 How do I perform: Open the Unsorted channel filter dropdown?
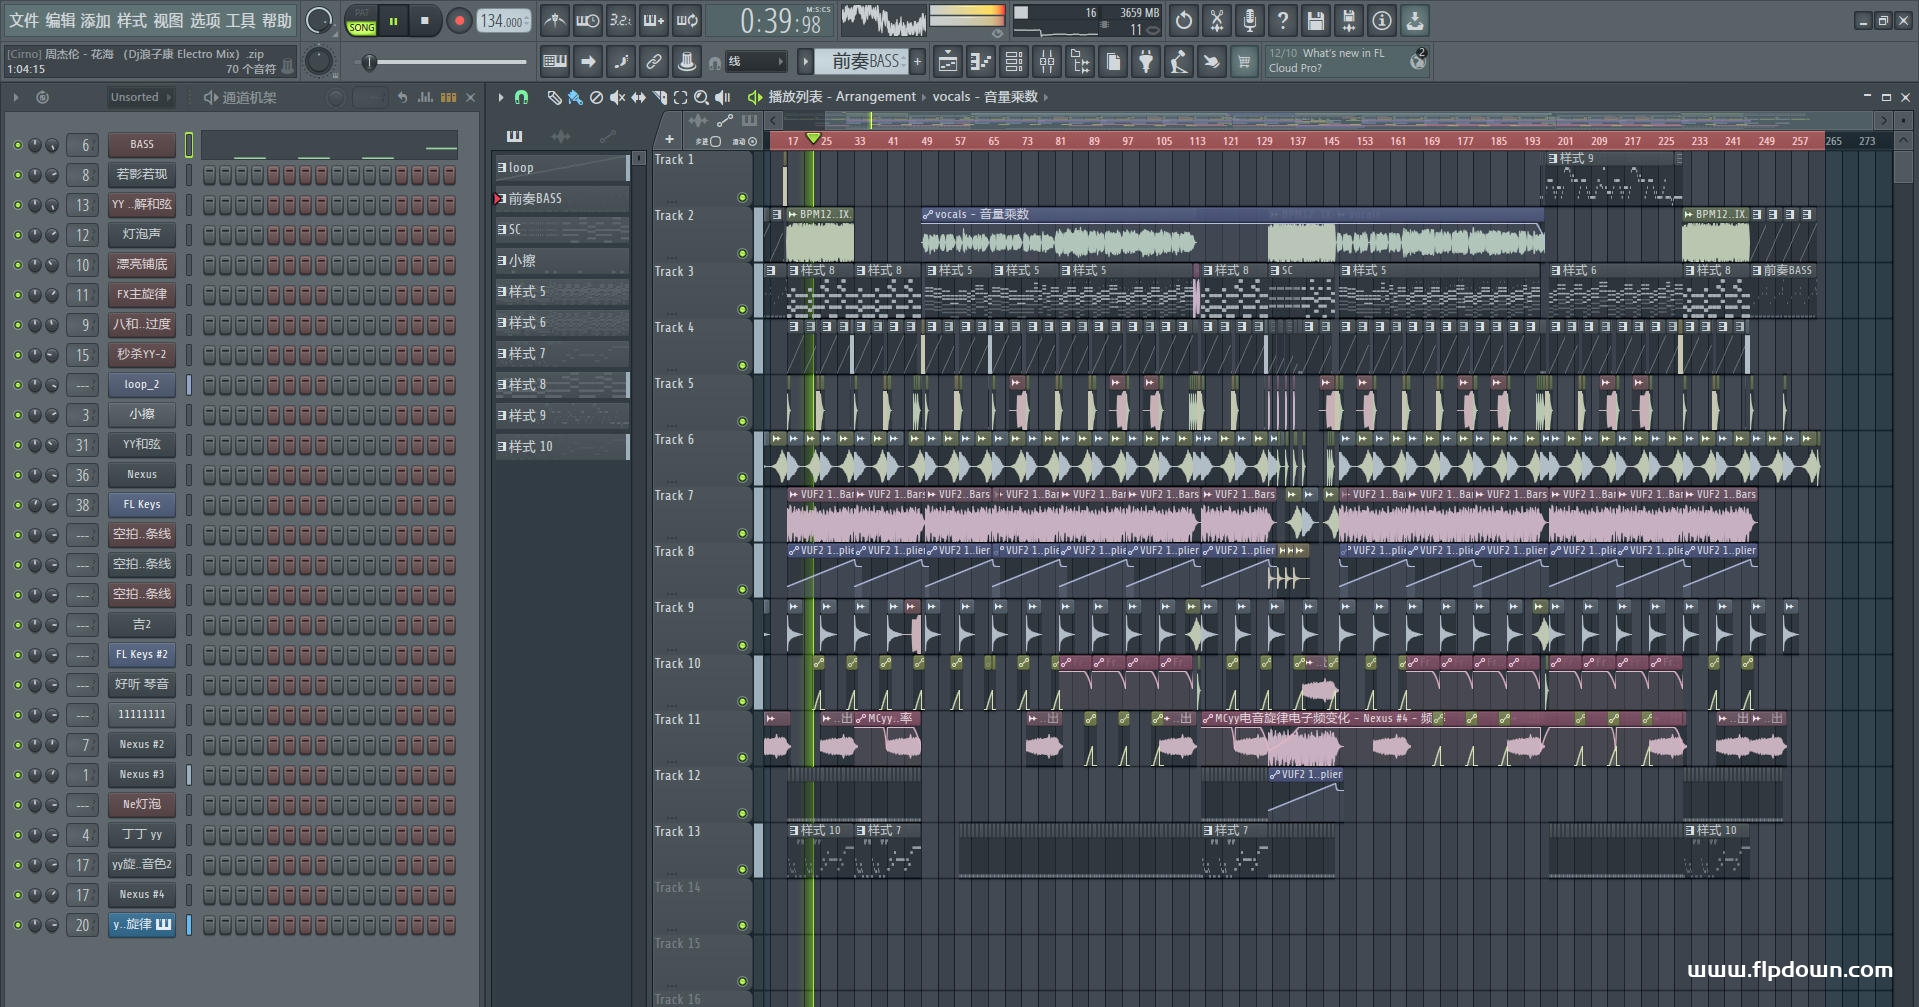tap(140, 97)
